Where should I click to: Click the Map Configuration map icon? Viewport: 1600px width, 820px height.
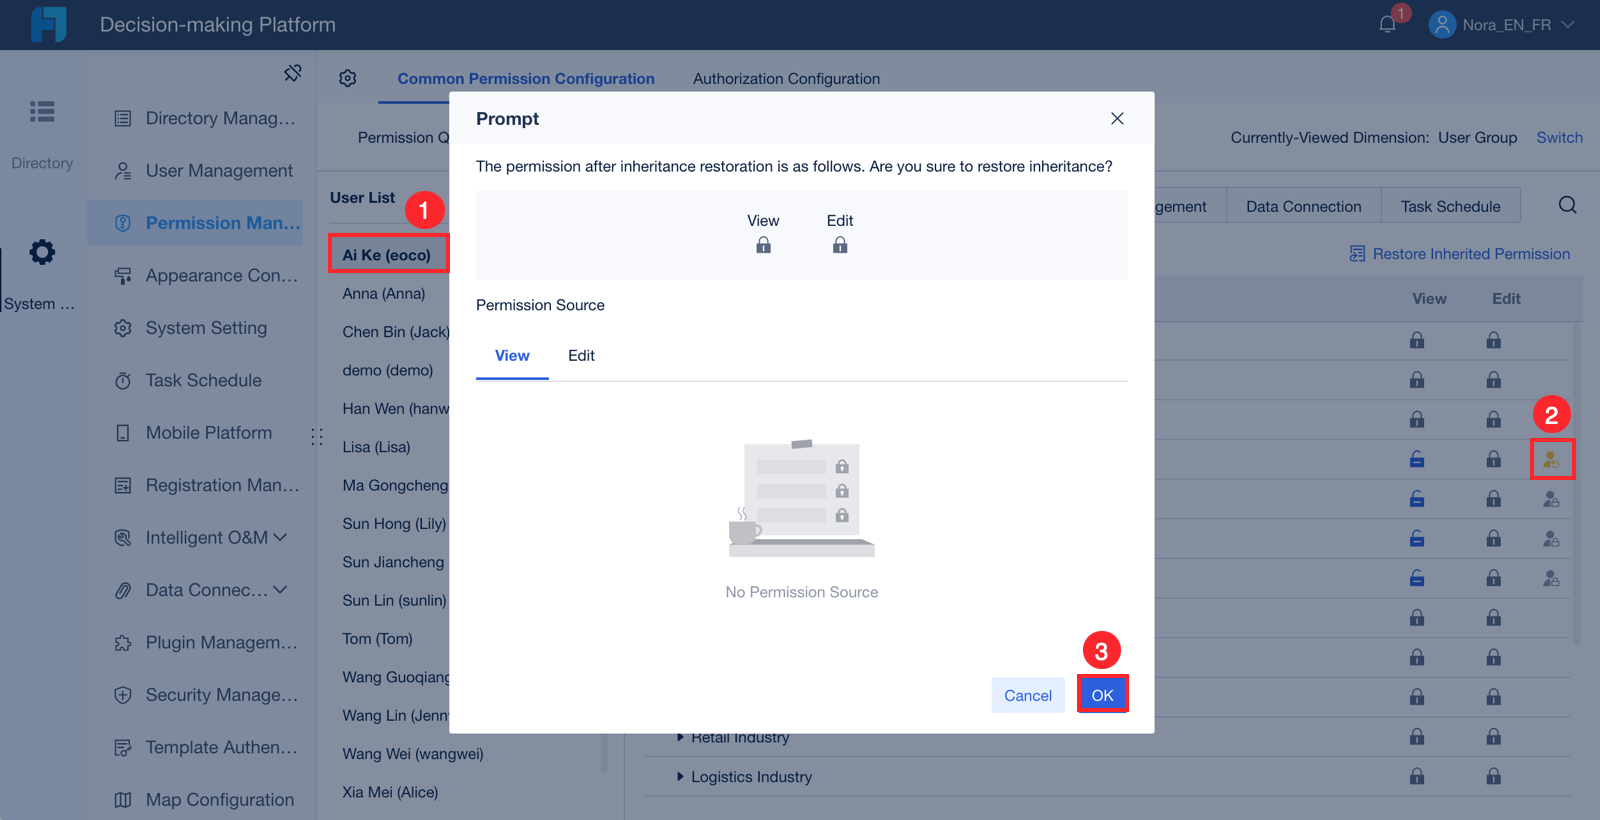(x=123, y=800)
